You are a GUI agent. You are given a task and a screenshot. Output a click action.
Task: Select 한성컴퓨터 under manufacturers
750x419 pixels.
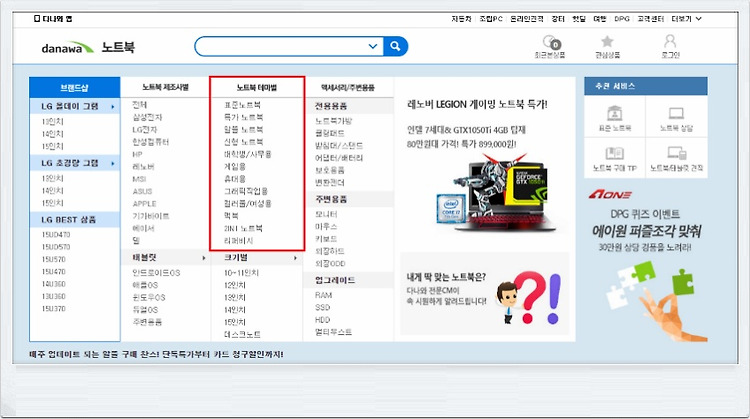pyautogui.click(x=151, y=142)
